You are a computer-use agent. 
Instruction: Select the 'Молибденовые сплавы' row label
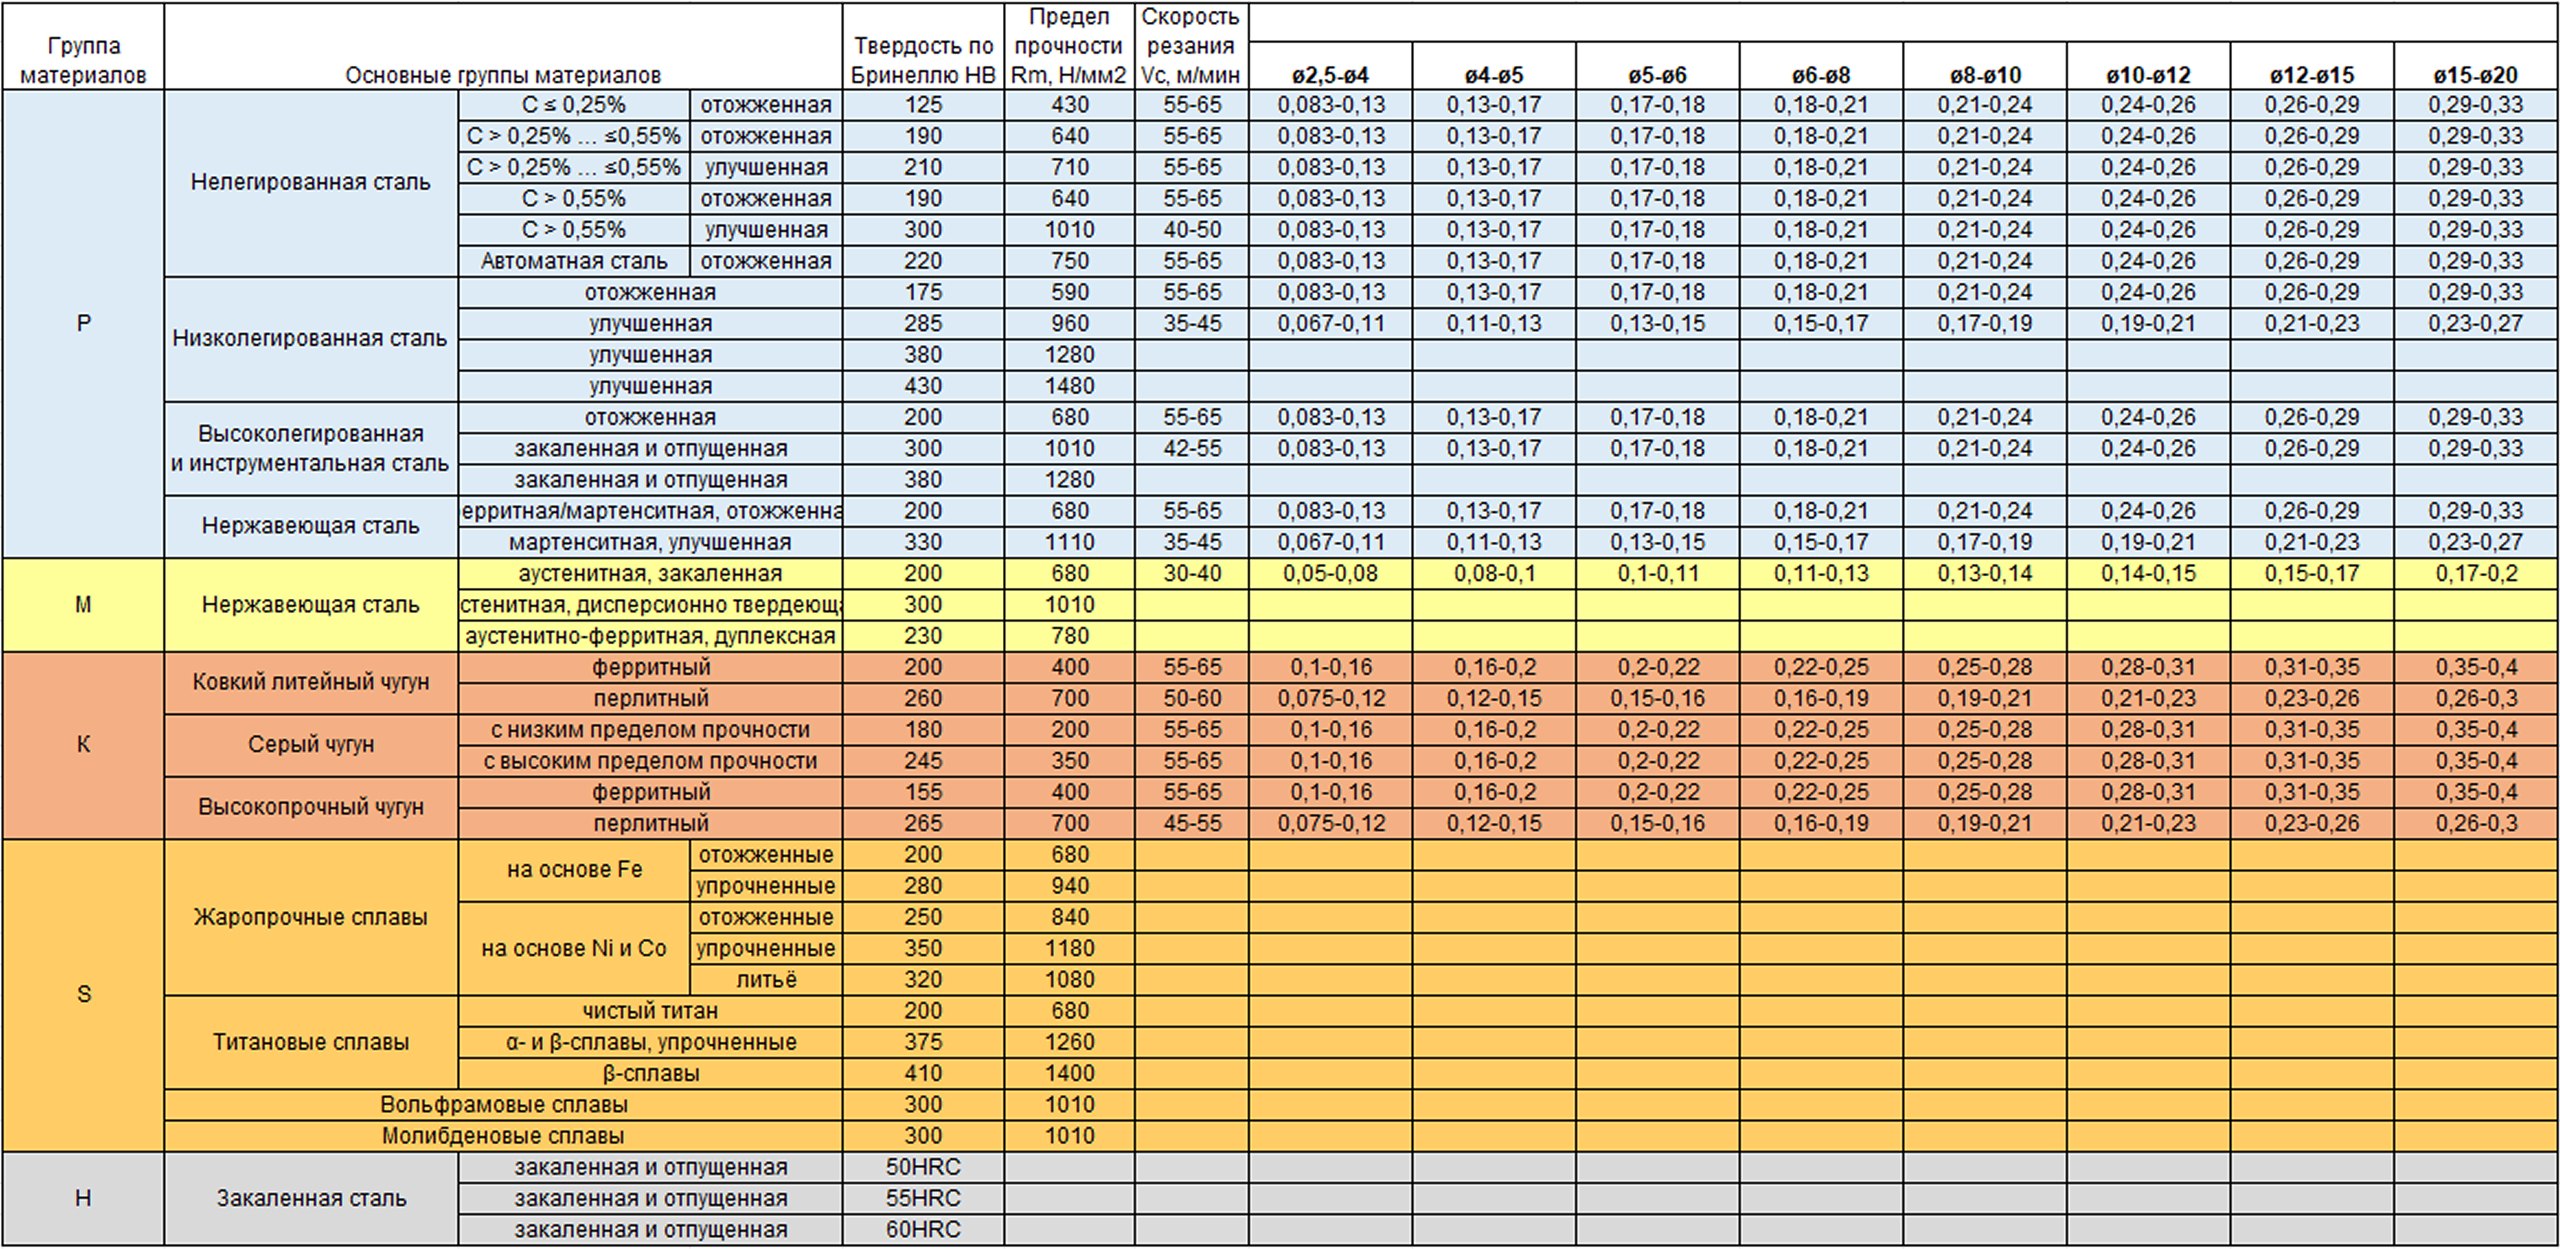coord(503,1136)
